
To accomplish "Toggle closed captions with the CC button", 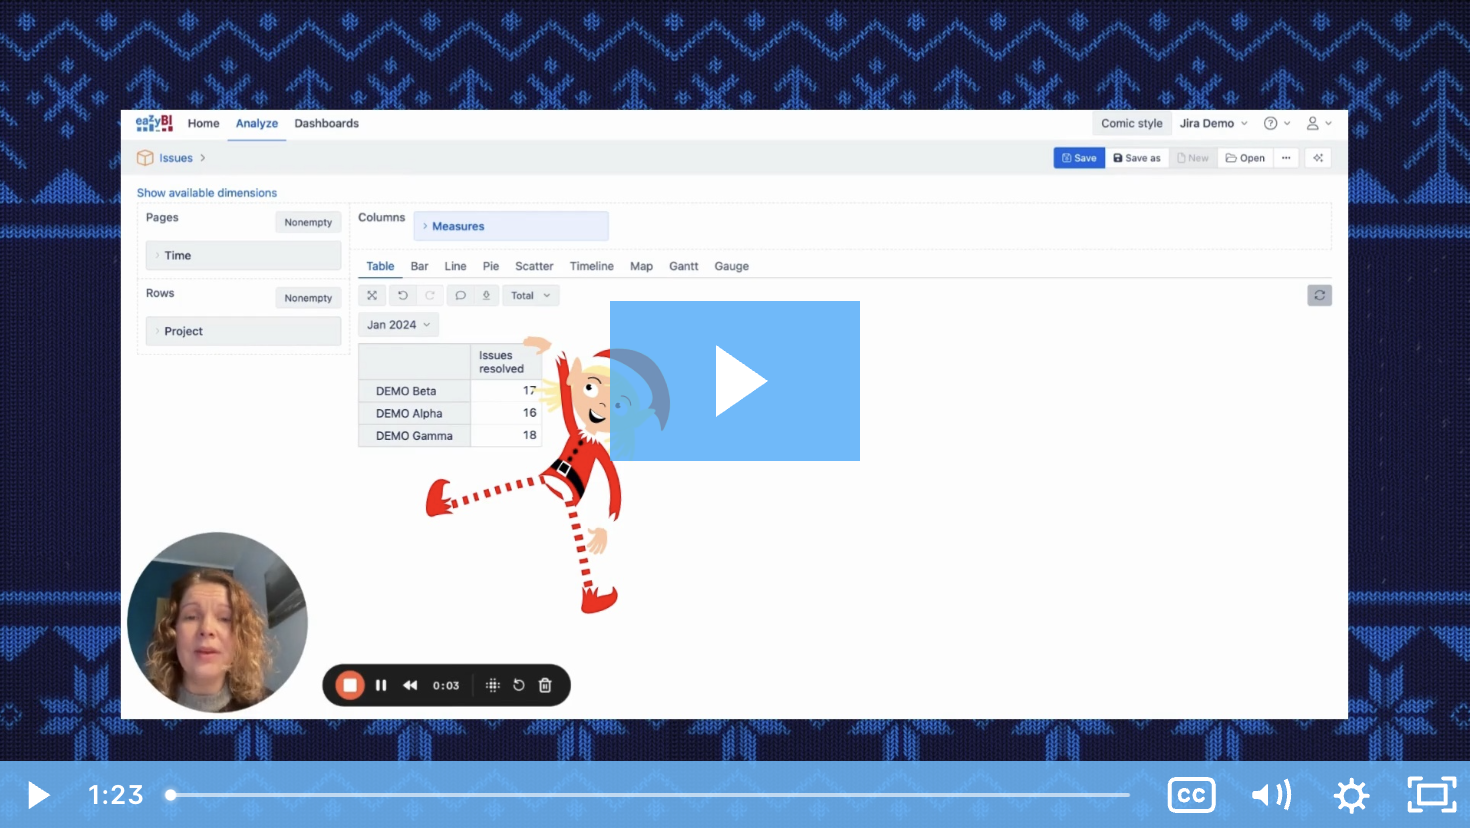I will tap(1191, 795).
